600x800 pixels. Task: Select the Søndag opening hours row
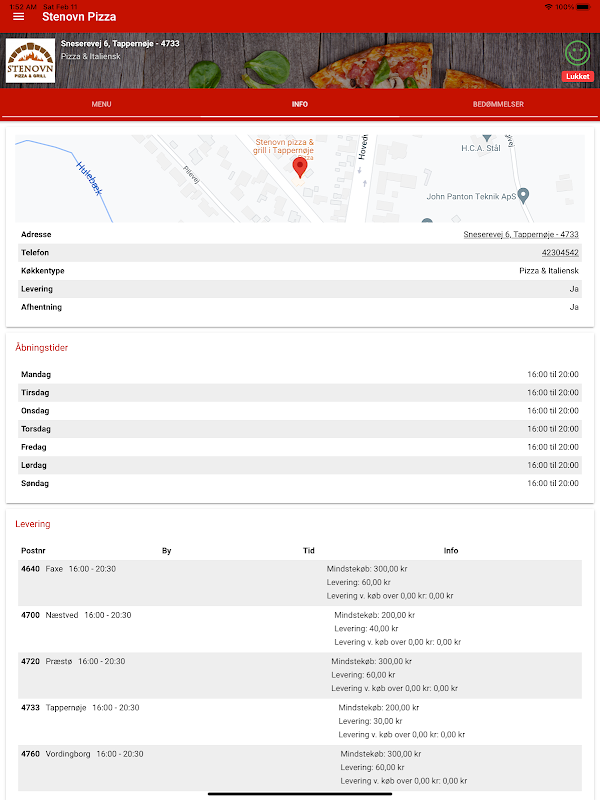coord(300,483)
